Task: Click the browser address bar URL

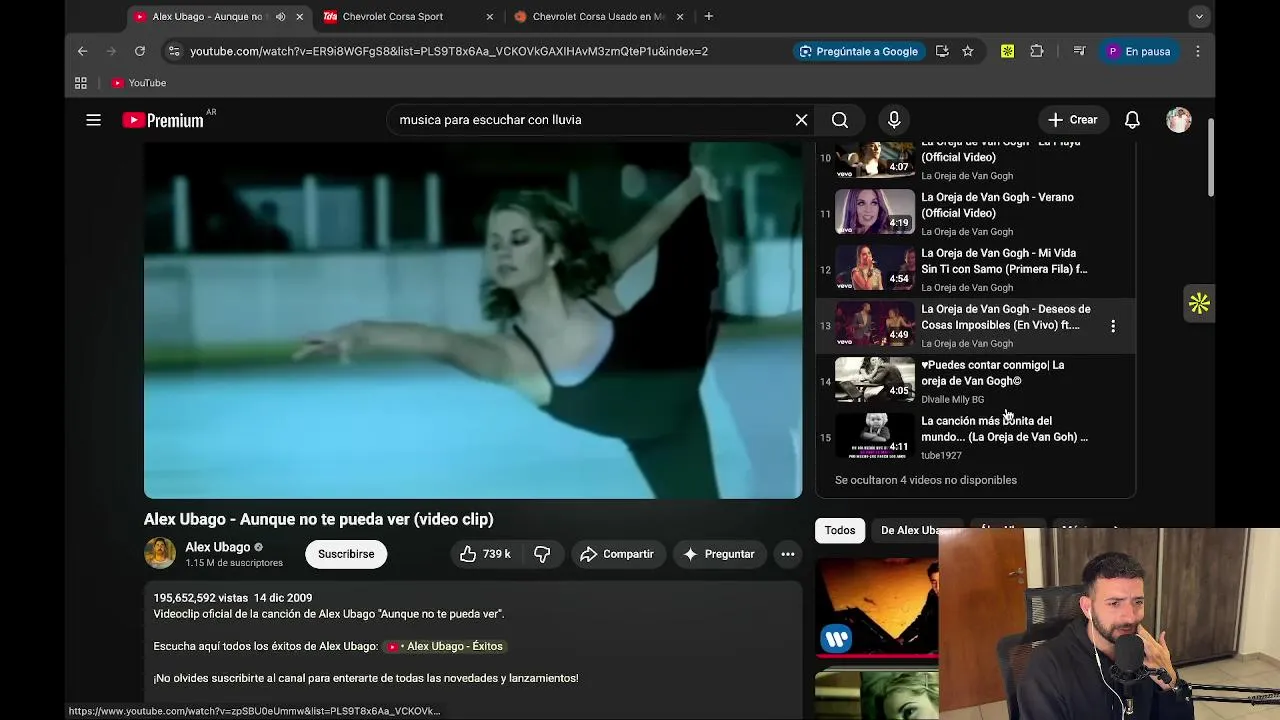Action: tap(449, 51)
